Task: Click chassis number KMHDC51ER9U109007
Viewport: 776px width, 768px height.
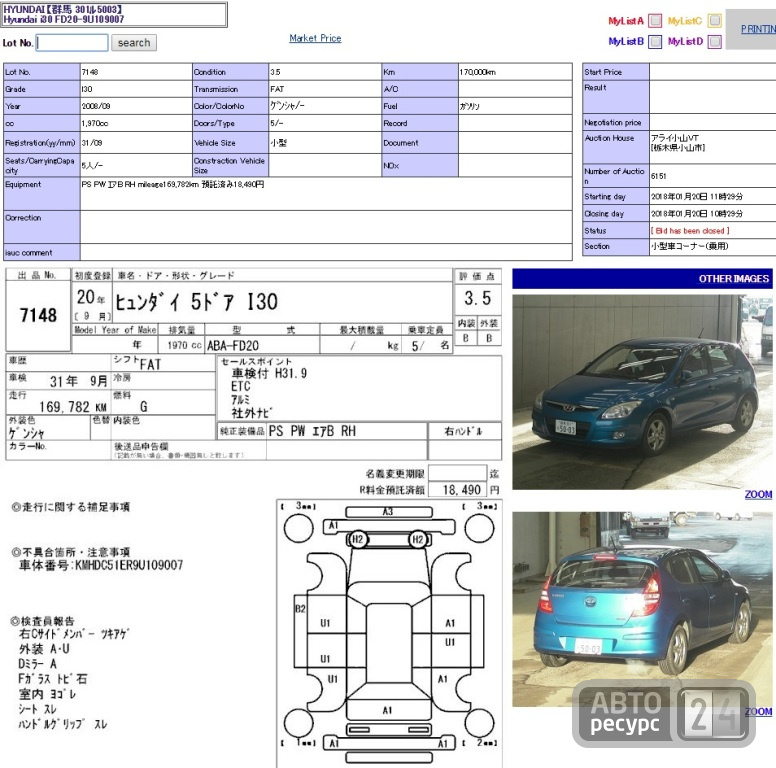Action: coord(129,565)
